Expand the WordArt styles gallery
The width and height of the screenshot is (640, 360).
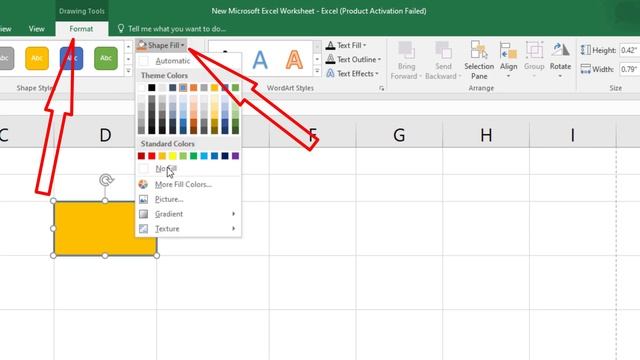coord(317,71)
